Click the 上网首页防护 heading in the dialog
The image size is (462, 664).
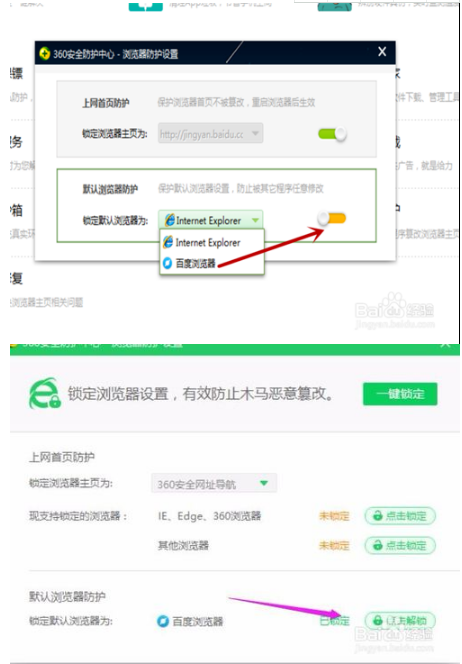[x=106, y=103]
